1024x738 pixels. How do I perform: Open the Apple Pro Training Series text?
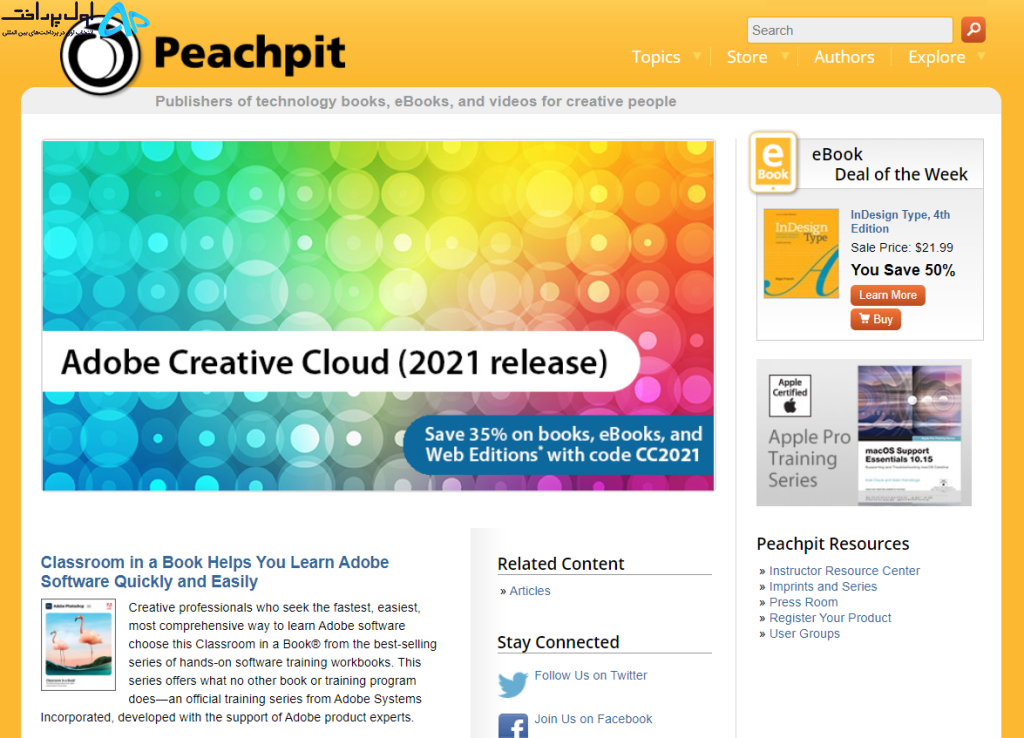809,458
